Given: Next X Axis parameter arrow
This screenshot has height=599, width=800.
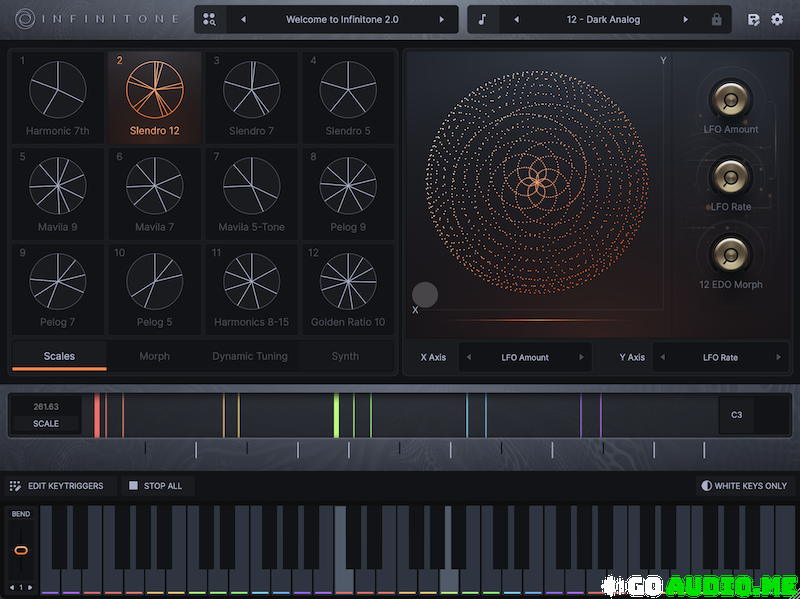Looking at the screenshot, I should (x=581, y=357).
